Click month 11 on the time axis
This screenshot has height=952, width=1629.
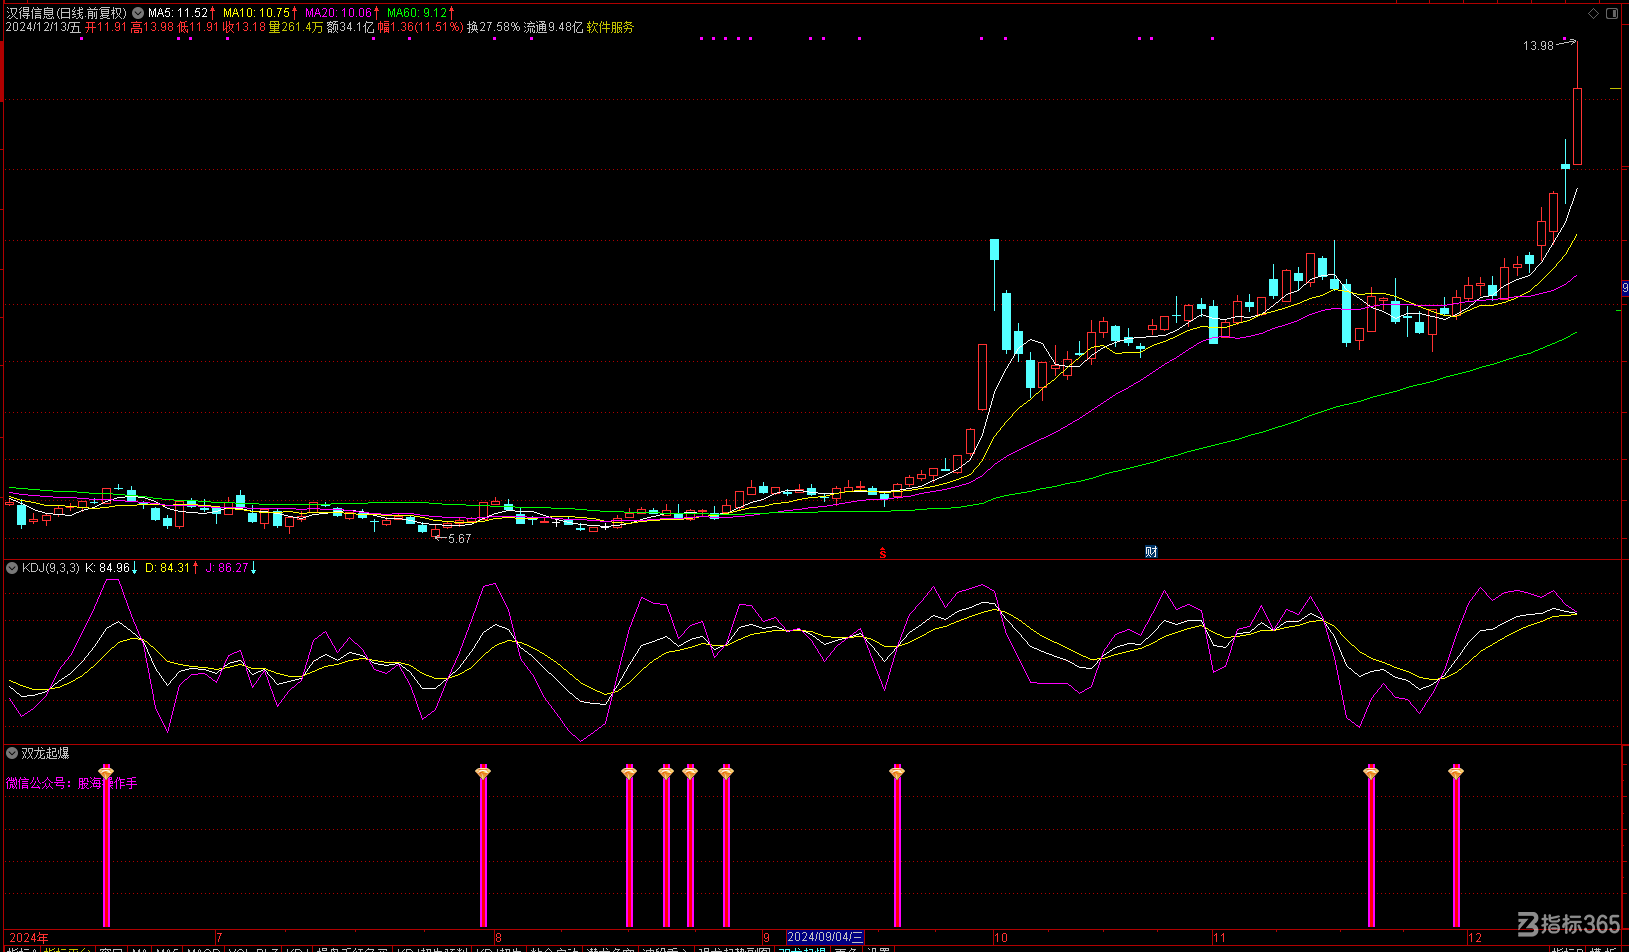(1219, 938)
